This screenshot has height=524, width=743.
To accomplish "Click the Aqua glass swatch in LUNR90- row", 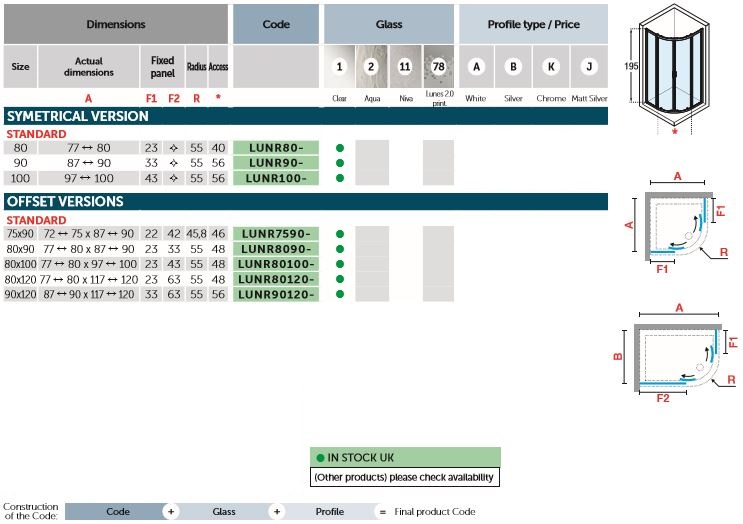I will (372, 163).
